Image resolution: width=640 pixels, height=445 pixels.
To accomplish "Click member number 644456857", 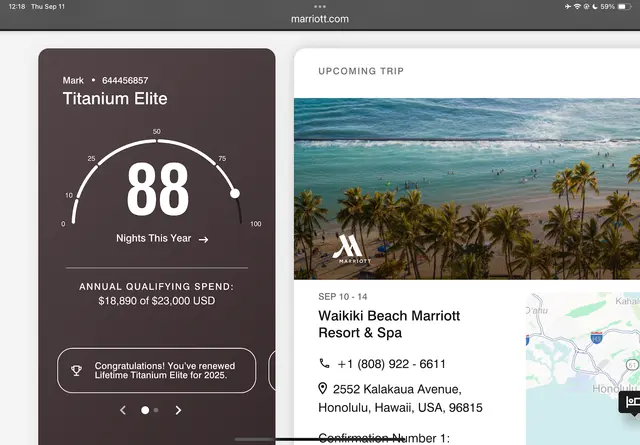I will tap(125, 80).
